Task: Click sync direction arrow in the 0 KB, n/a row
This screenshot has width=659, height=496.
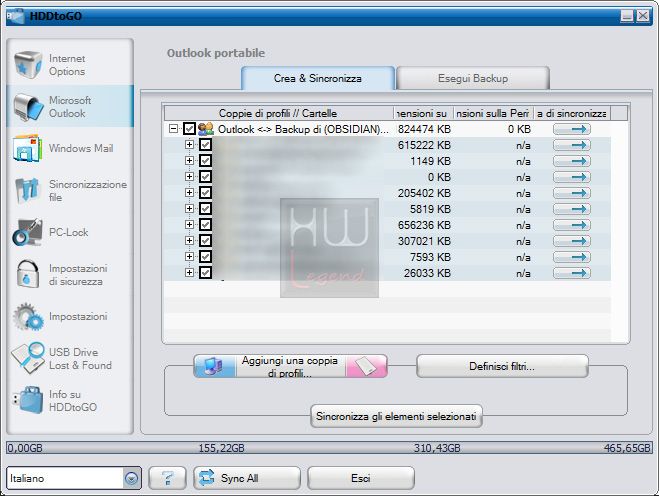Action: click(x=572, y=177)
